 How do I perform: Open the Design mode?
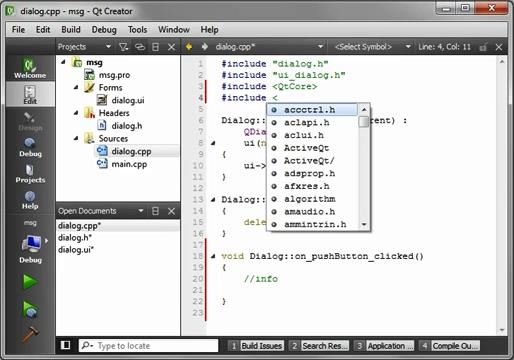[30, 121]
